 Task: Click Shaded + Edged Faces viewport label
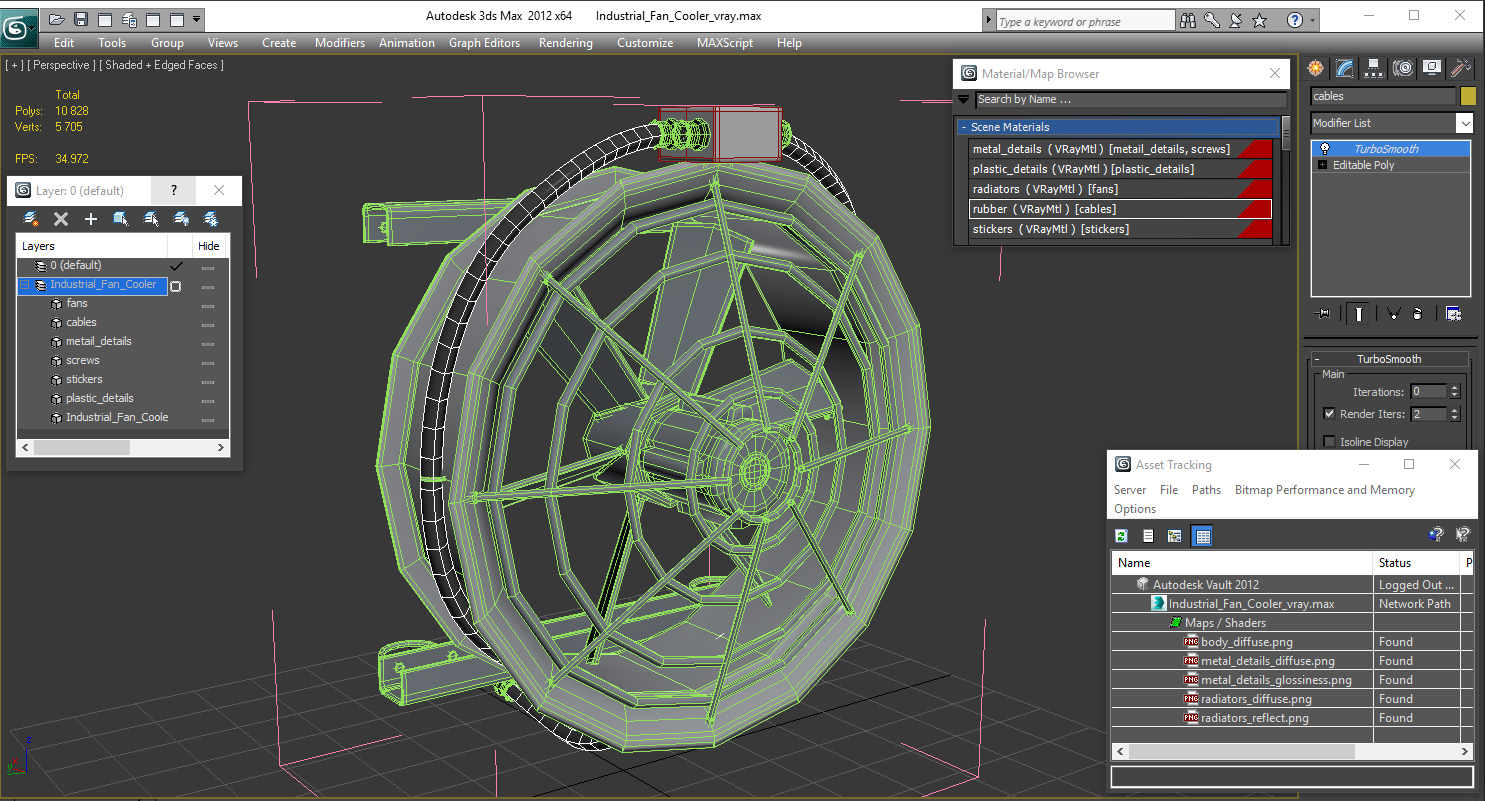[x=161, y=65]
